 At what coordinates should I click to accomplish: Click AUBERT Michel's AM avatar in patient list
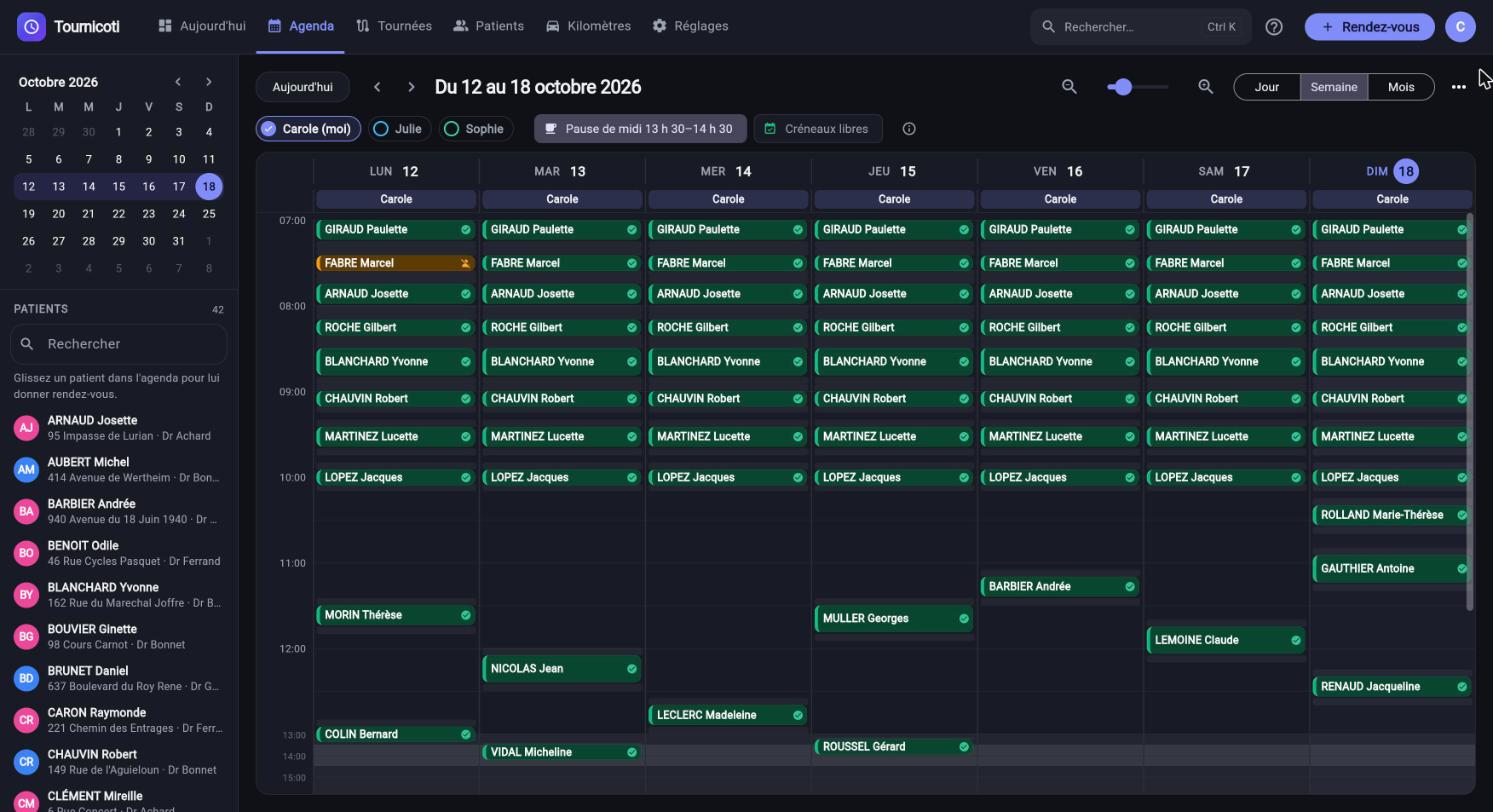26,470
